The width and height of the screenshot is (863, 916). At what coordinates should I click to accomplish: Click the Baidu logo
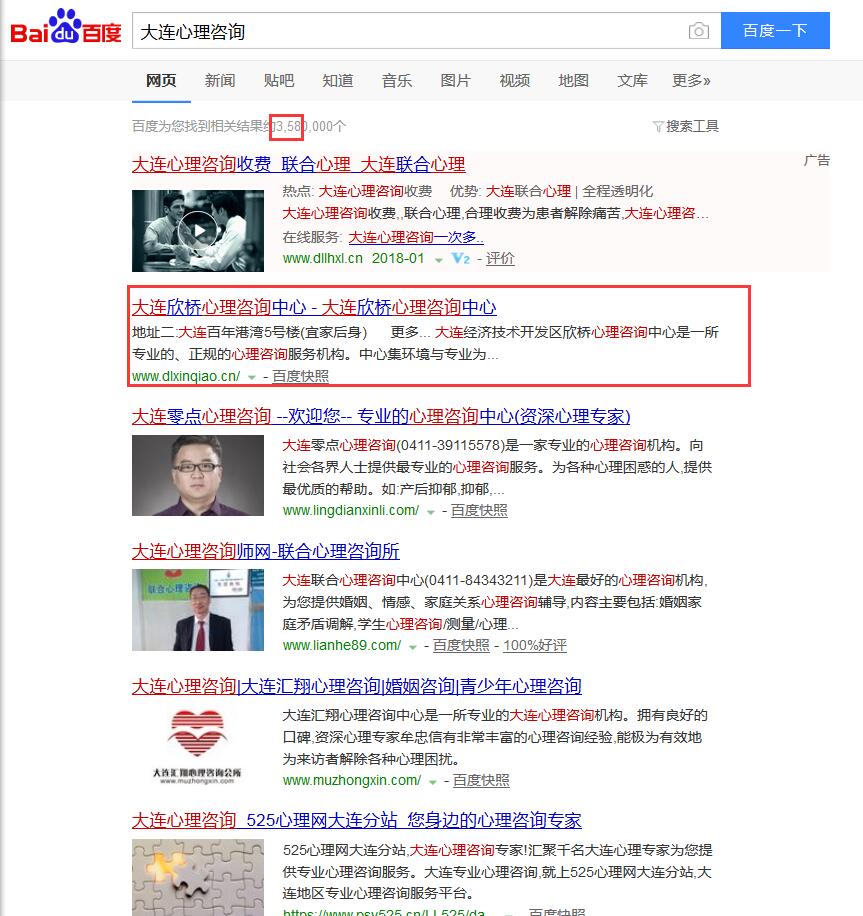click(66, 27)
